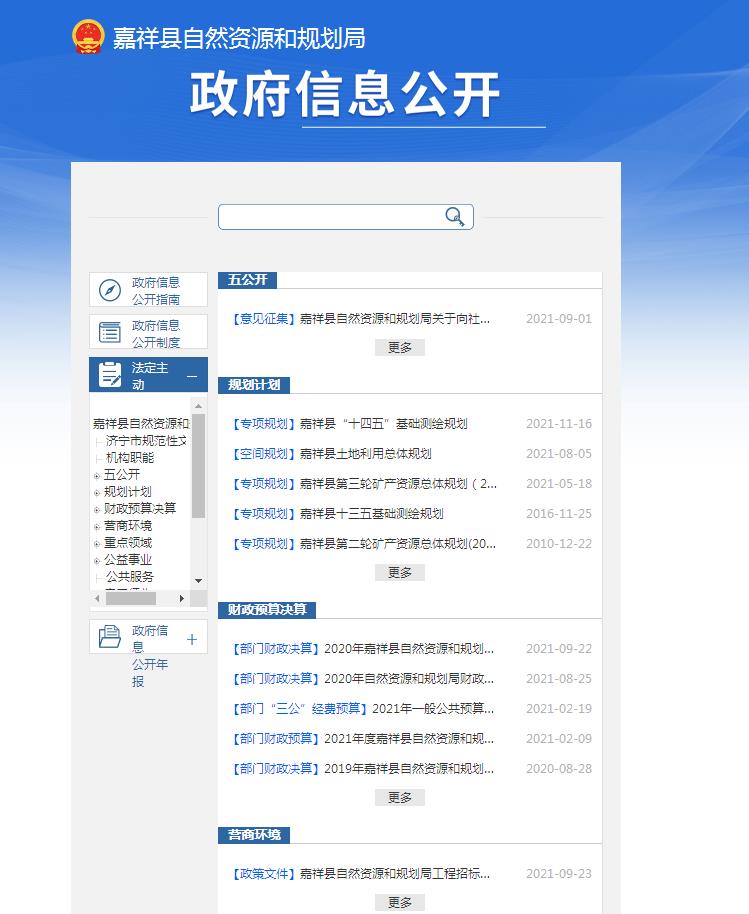749x914 pixels.
Task: Select root node 嘉祥县自然资源和
Action: pos(141,423)
